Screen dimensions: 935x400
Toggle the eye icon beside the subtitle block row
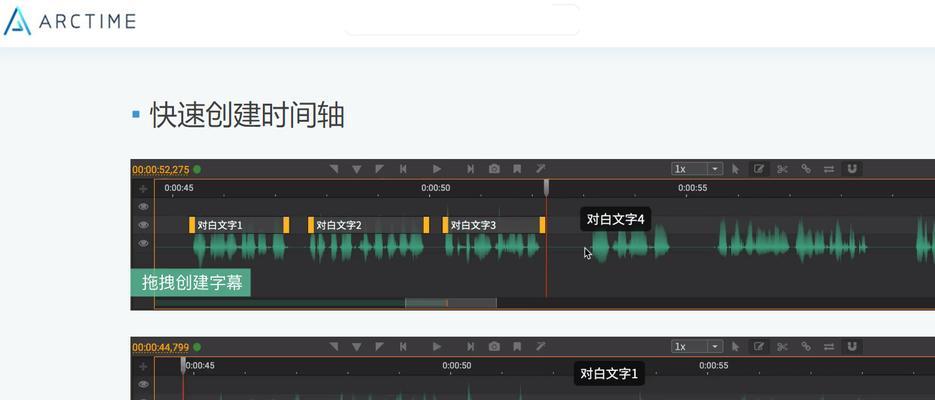pyautogui.click(x=143, y=225)
